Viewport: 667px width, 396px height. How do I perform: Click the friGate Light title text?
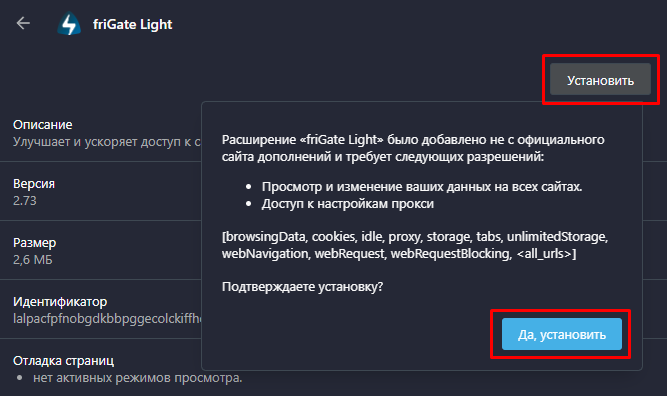coord(133,24)
